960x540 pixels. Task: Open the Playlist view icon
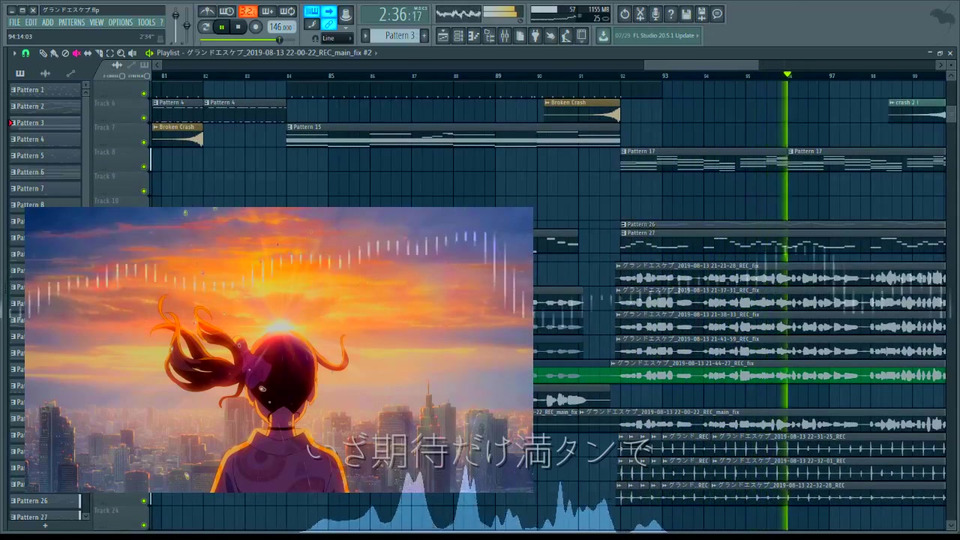click(443, 36)
